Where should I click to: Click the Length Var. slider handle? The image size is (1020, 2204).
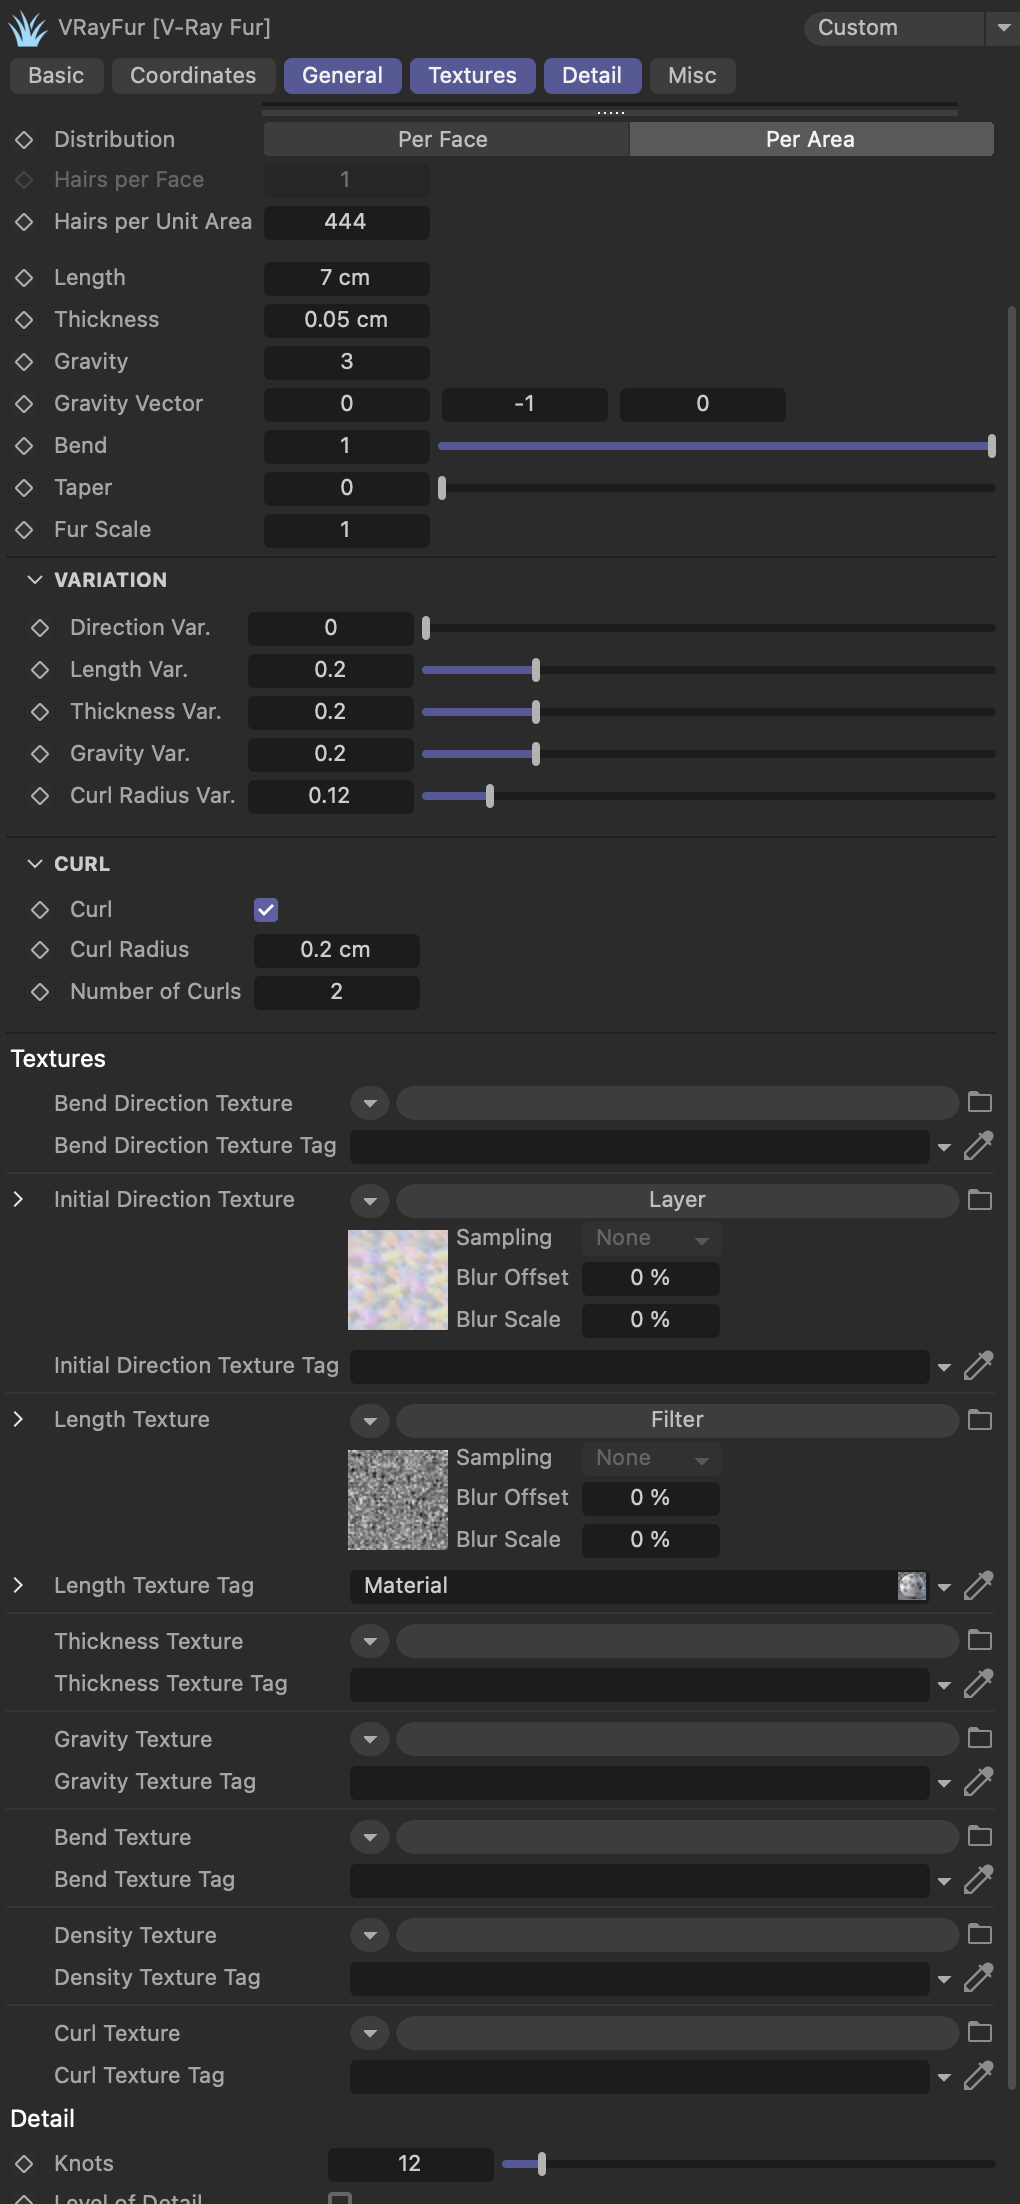coord(536,670)
